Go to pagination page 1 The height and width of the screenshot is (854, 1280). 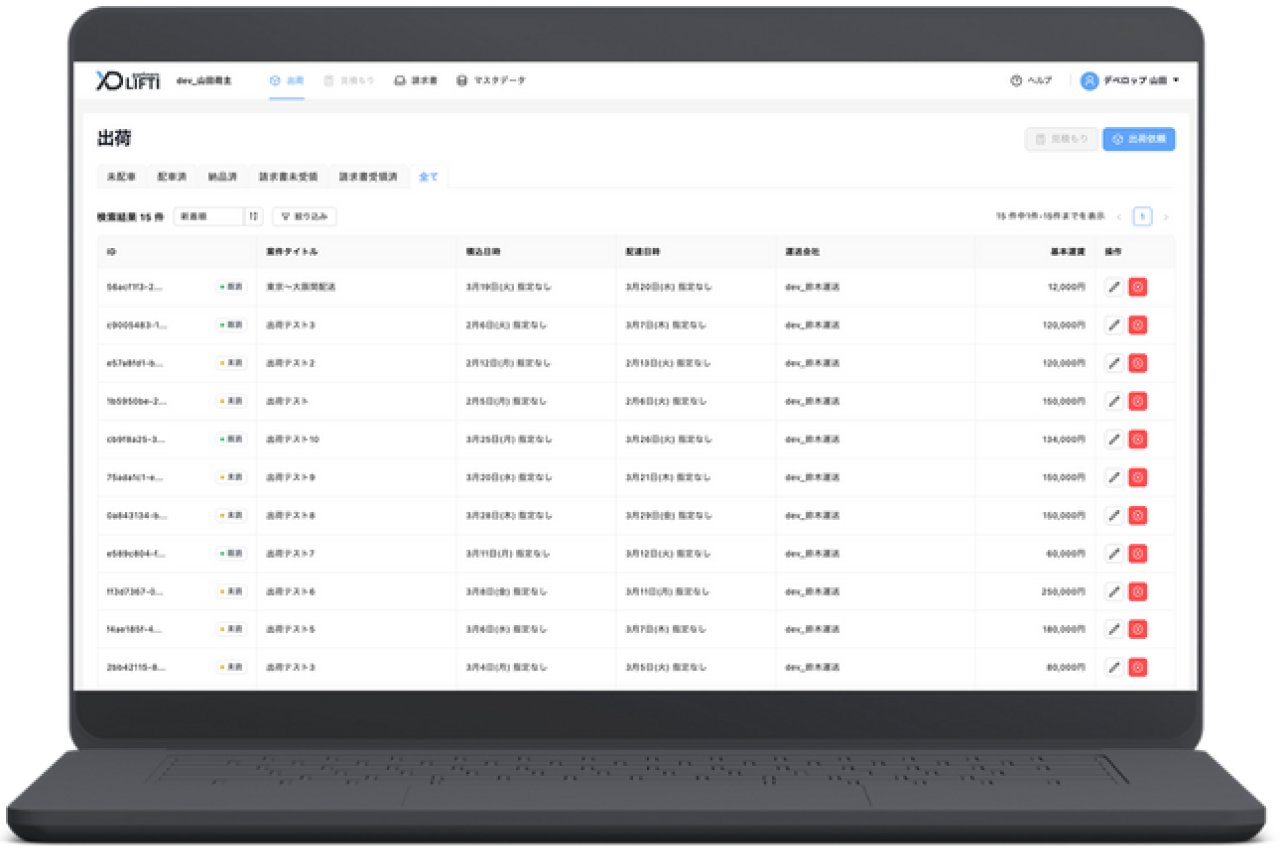pyautogui.click(x=1142, y=216)
